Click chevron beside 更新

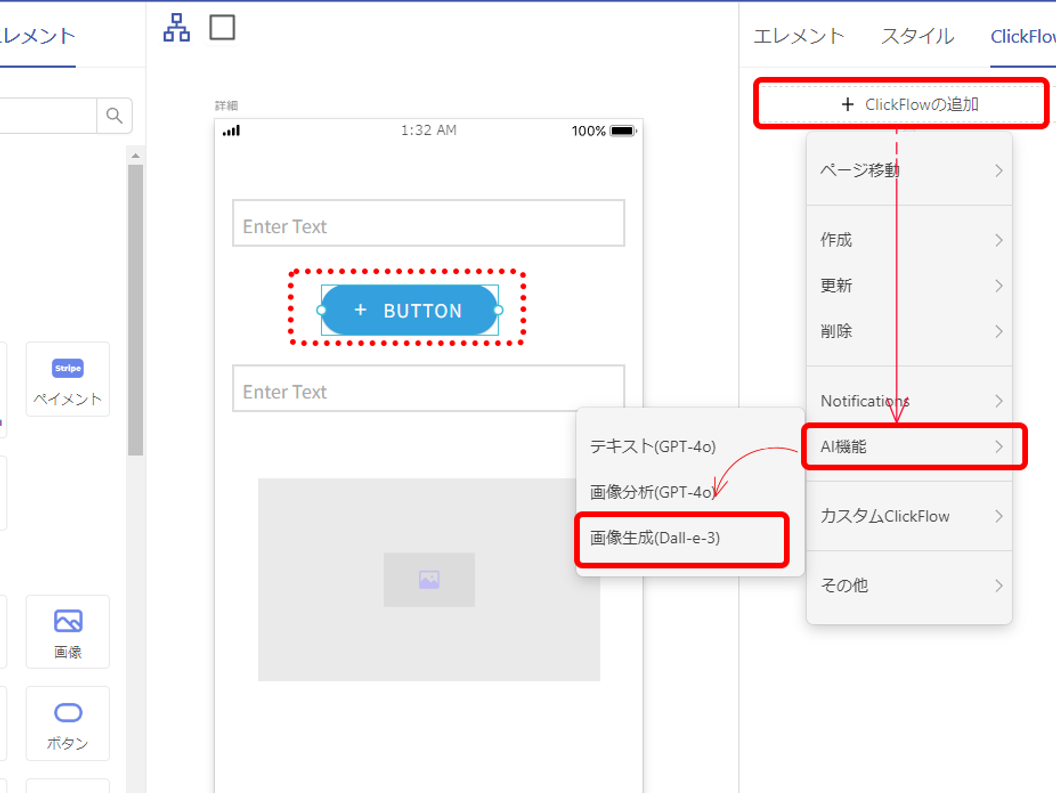[x=999, y=286]
